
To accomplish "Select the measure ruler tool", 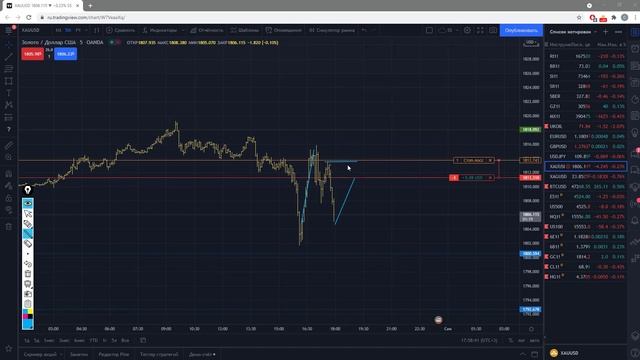I will (x=9, y=145).
